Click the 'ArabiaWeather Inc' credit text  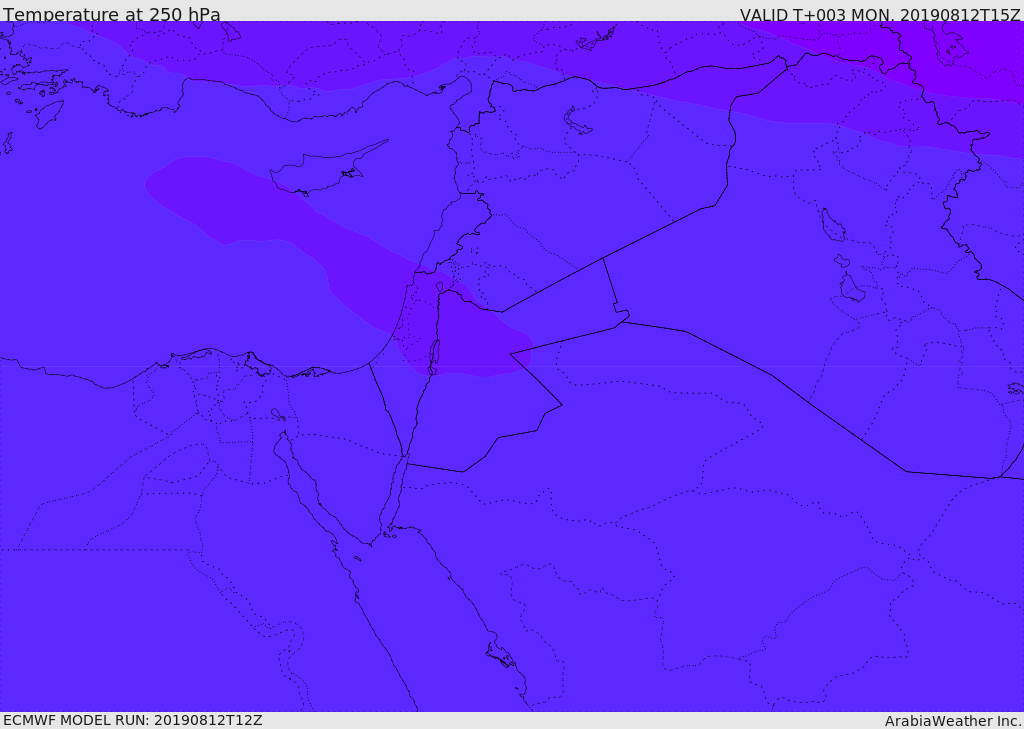[x=953, y=721]
